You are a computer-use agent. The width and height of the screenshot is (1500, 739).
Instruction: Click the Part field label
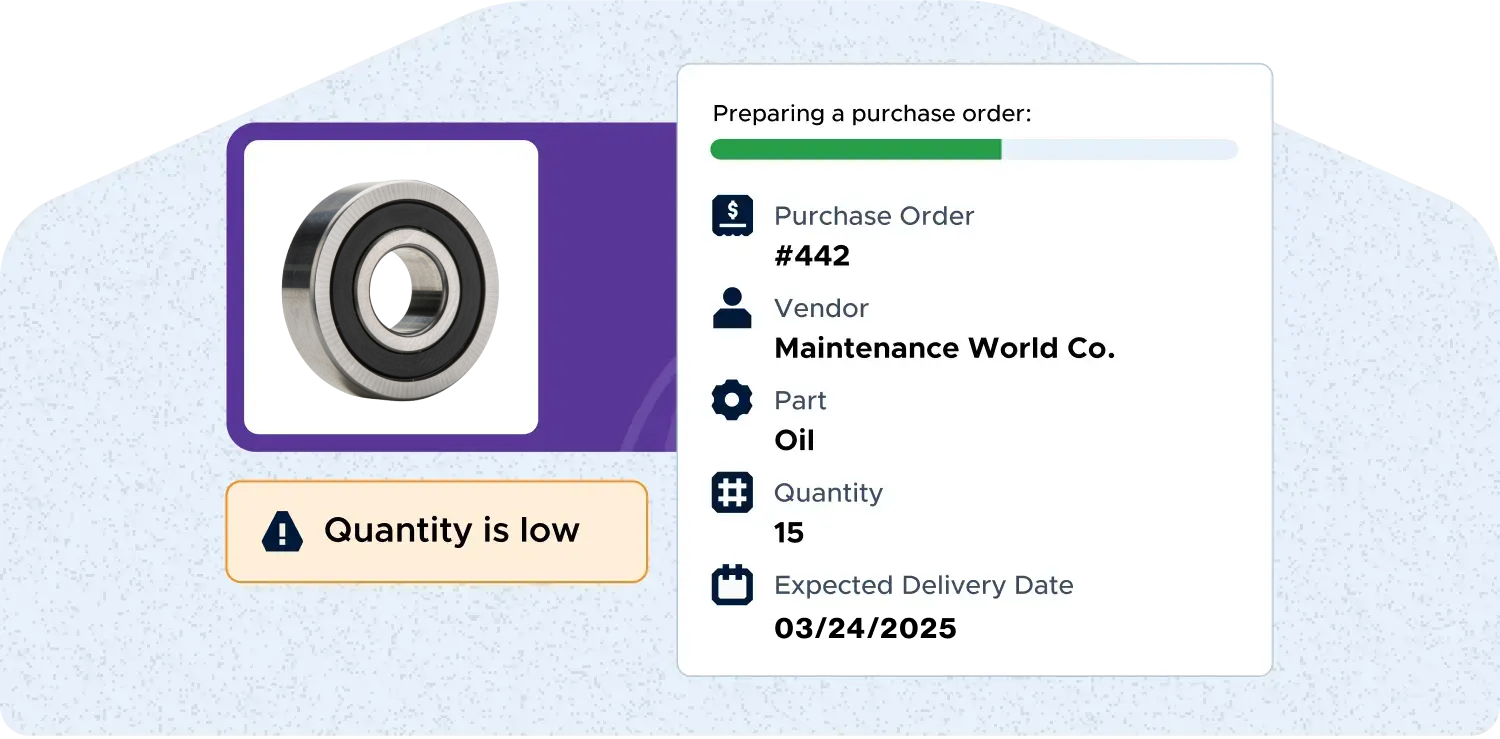click(x=800, y=400)
